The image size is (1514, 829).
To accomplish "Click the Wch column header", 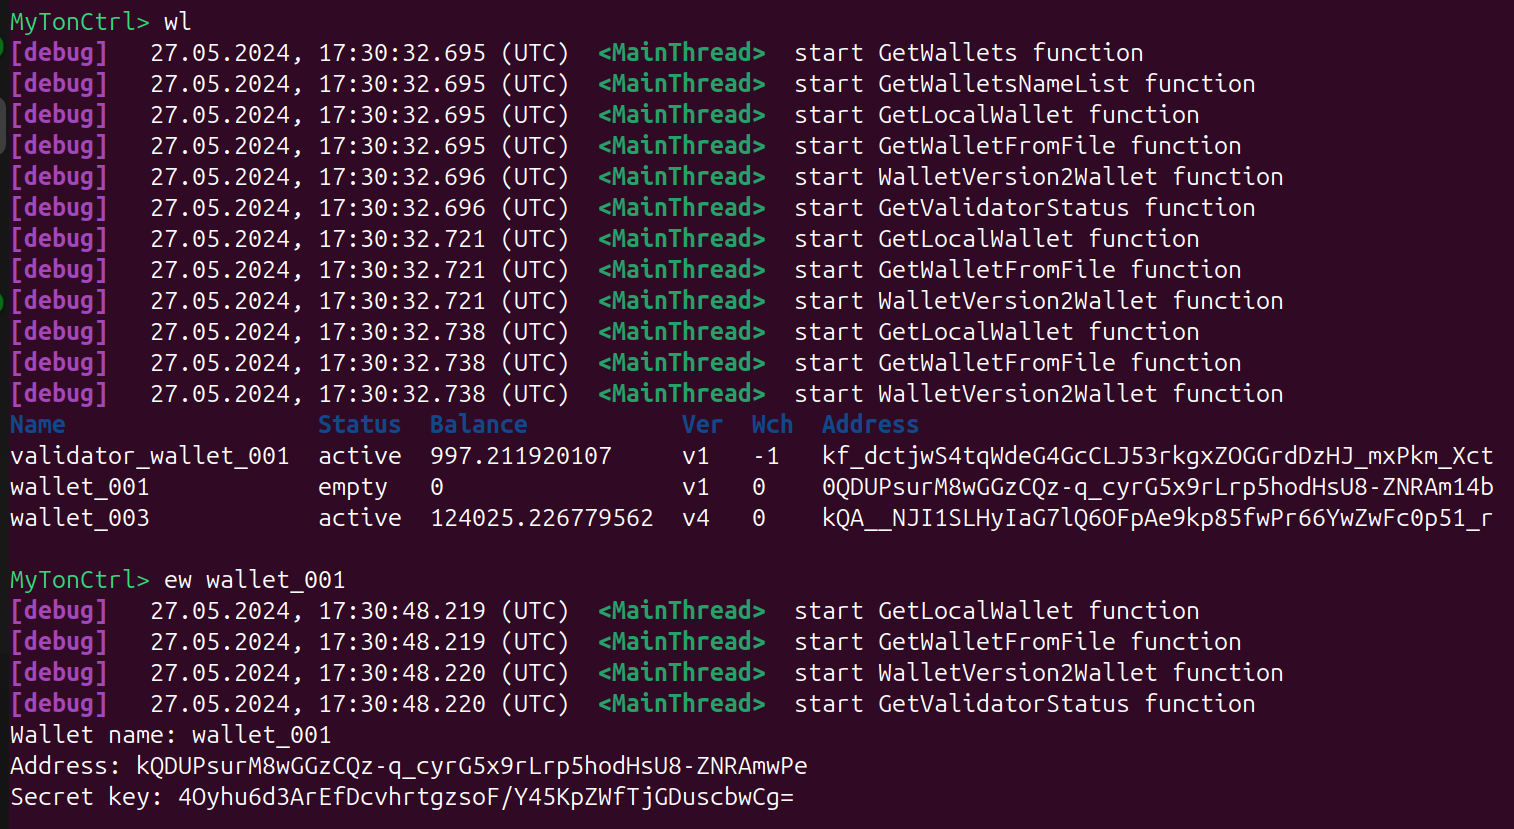I will click(772, 425).
